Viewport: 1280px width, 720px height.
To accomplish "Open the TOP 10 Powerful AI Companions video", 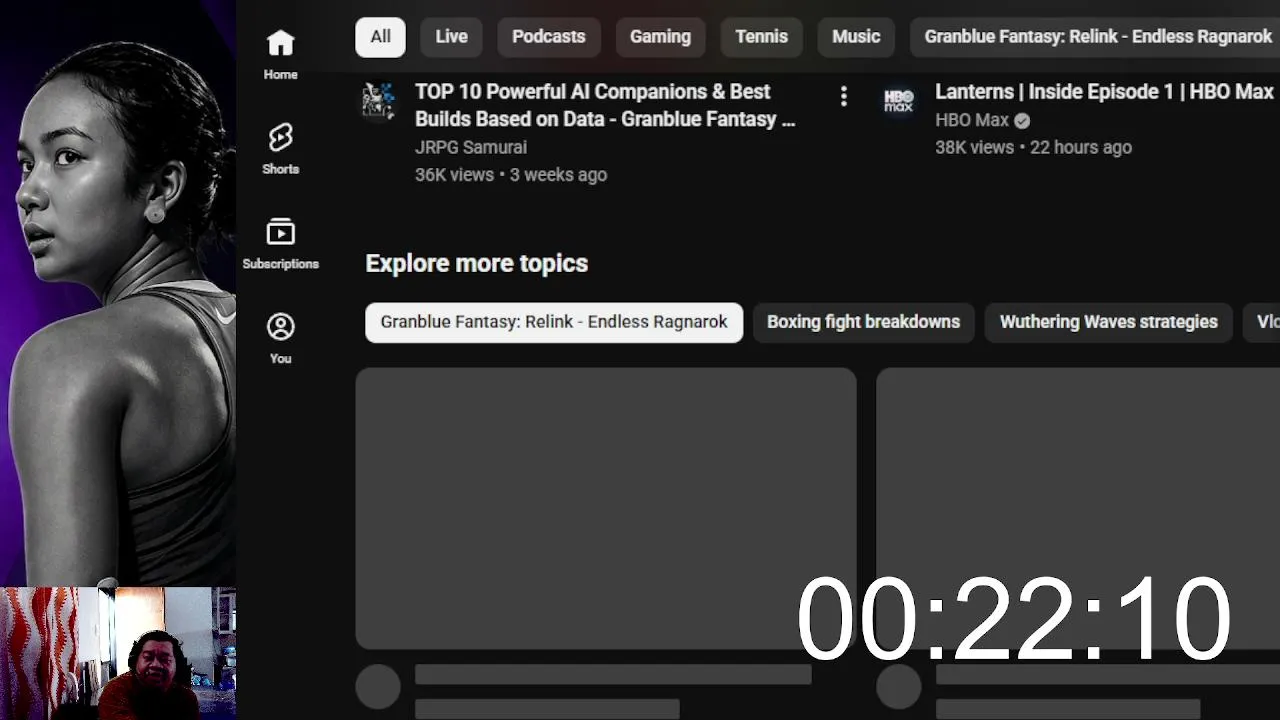I will coord(605,105).
